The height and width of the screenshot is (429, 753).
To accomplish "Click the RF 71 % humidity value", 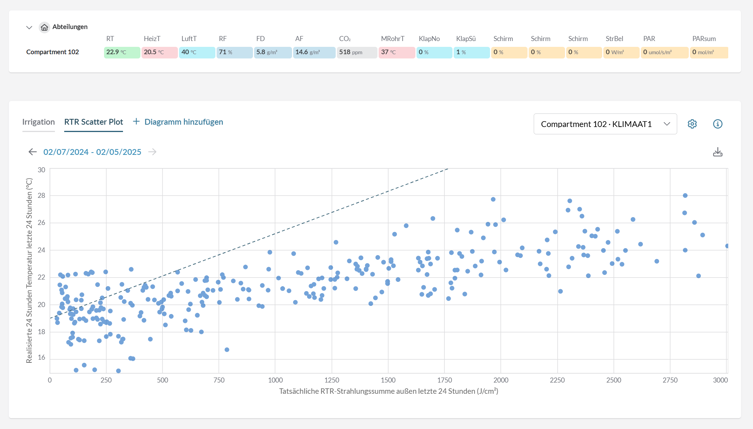I will pyautogui.click(x=234, y=52).
